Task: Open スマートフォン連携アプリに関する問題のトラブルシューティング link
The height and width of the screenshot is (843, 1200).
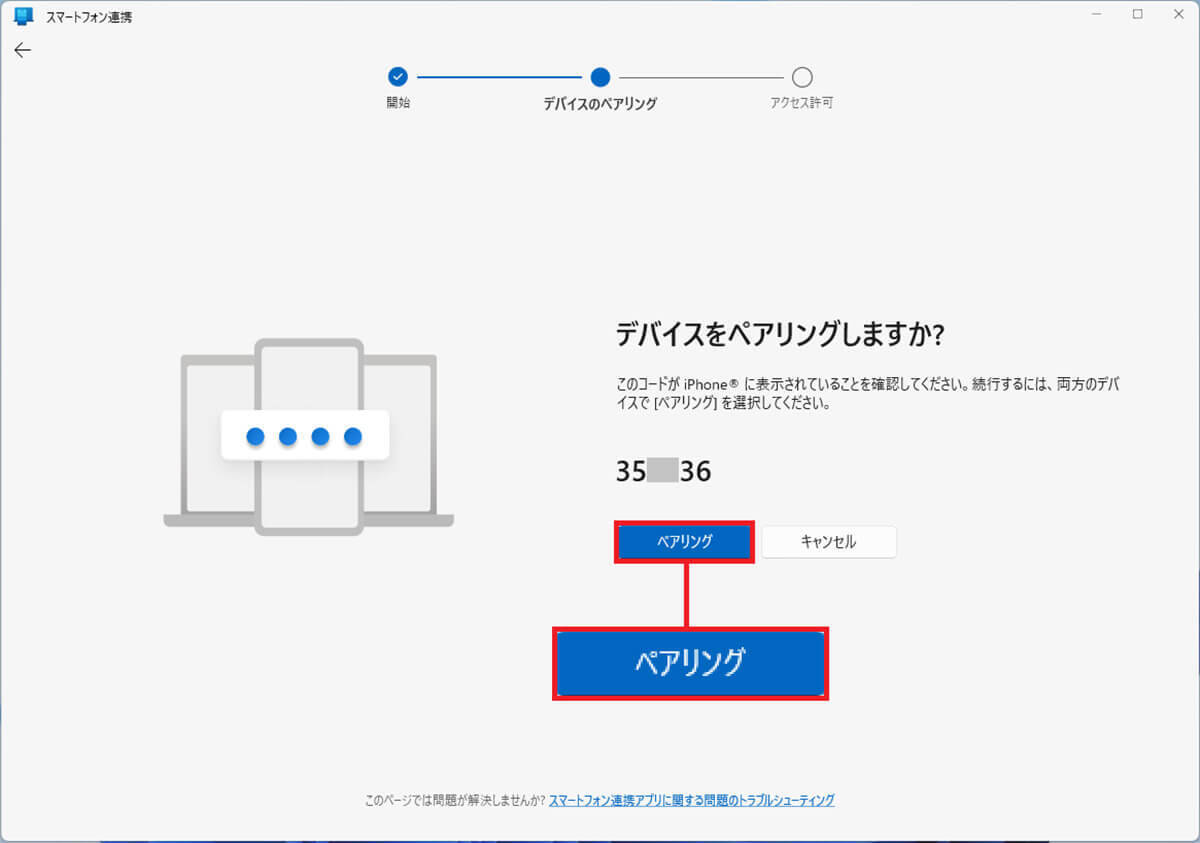Action: tap(691, 800)
